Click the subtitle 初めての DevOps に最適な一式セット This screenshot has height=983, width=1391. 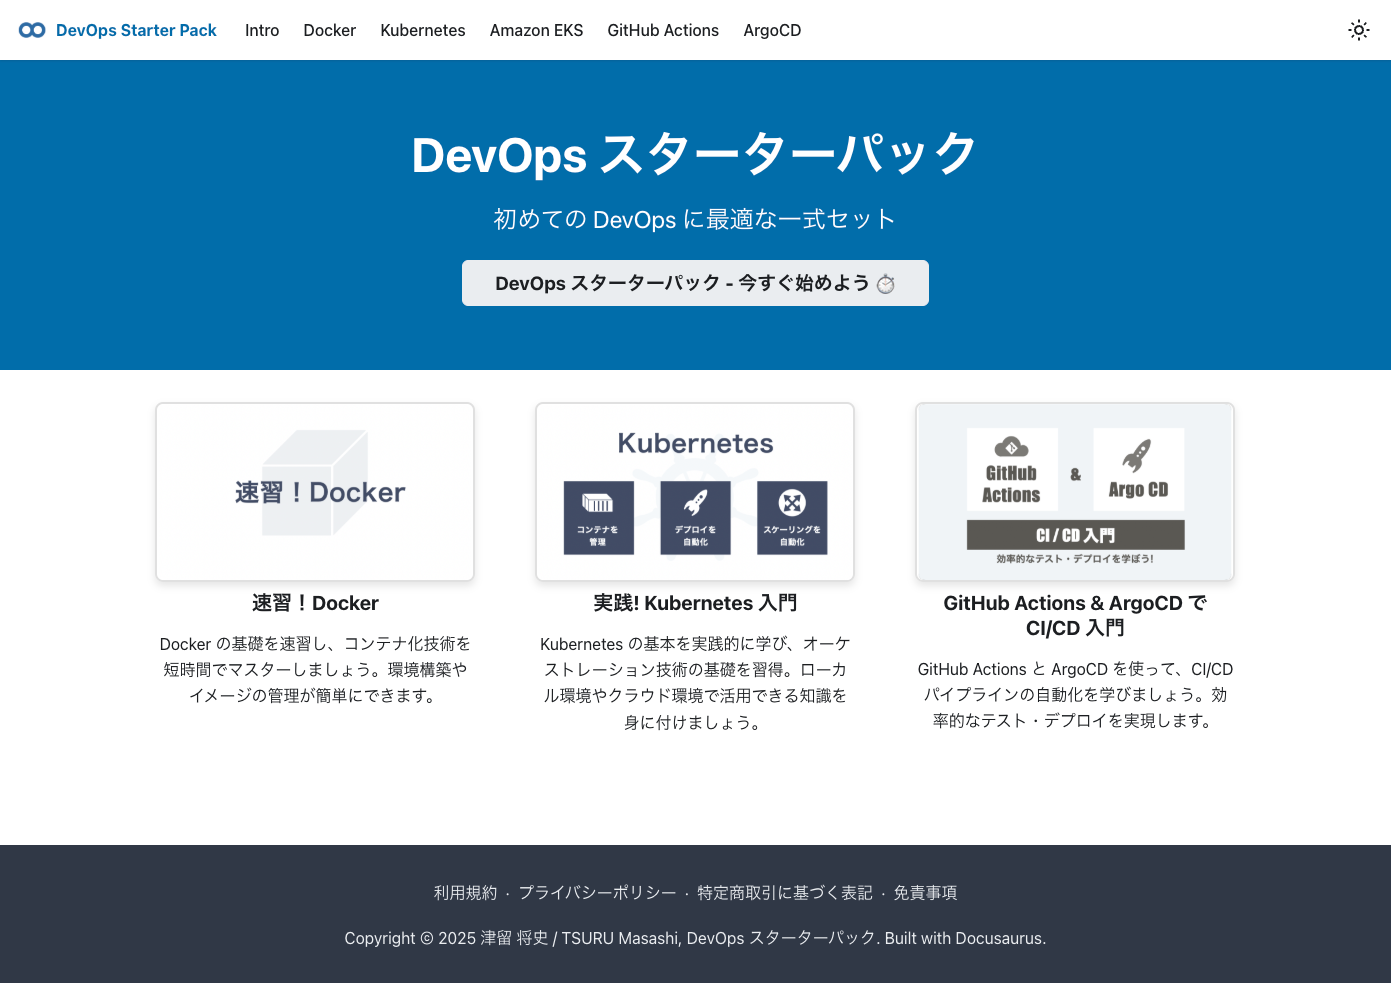[695, 219]
